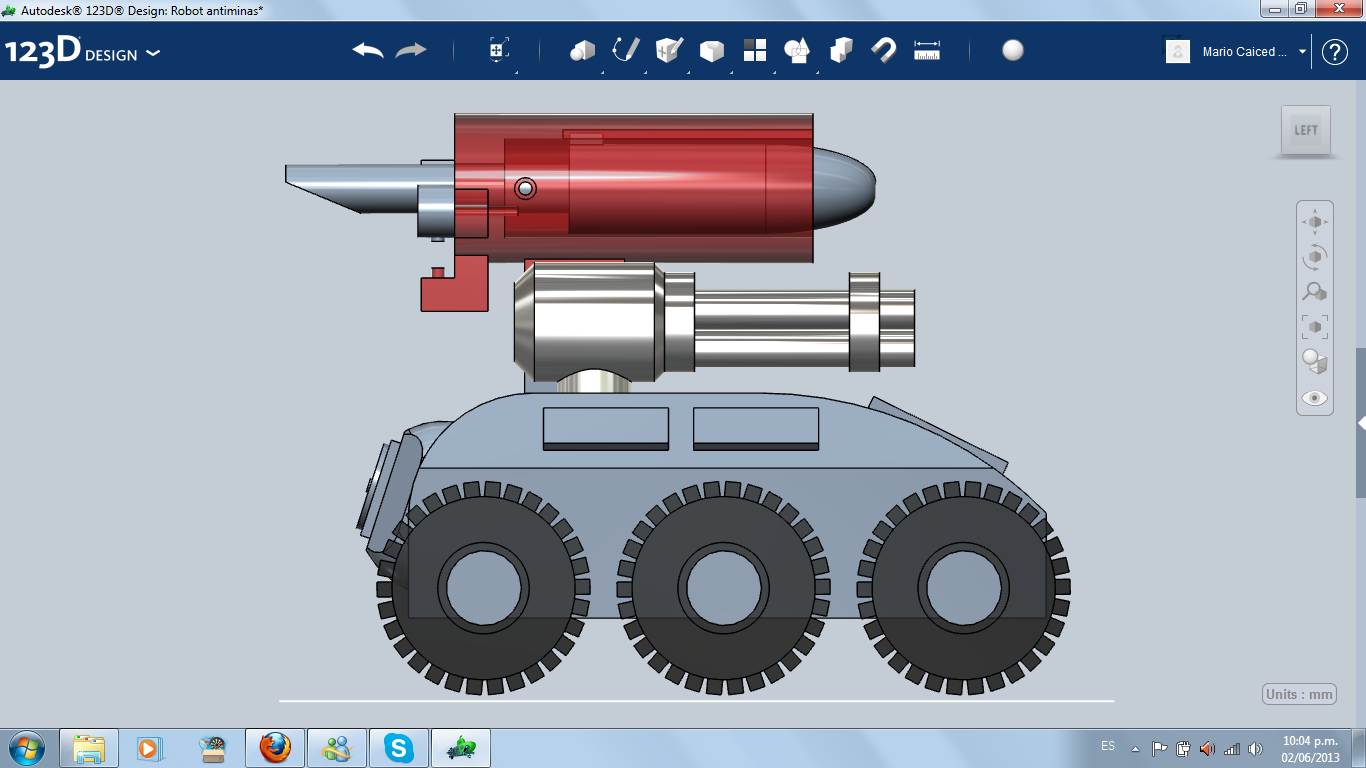Open the Combine tool
The height and width of the screenshot is (768, 1366).
(x=841, y=50)
